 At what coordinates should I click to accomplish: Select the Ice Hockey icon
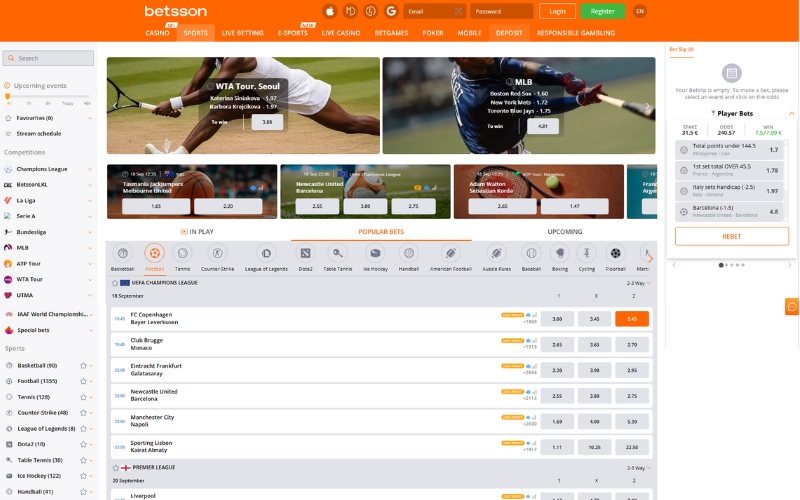point(376,253)
